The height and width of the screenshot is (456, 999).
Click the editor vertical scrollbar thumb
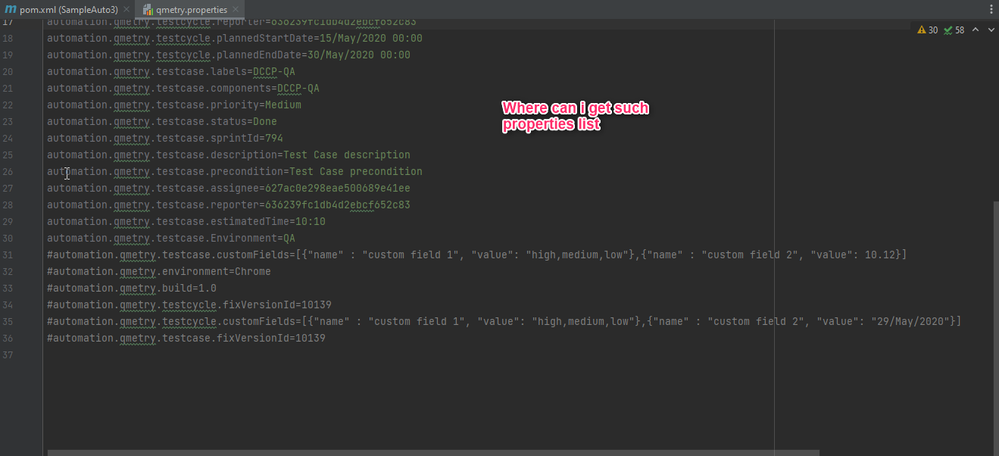996,325
